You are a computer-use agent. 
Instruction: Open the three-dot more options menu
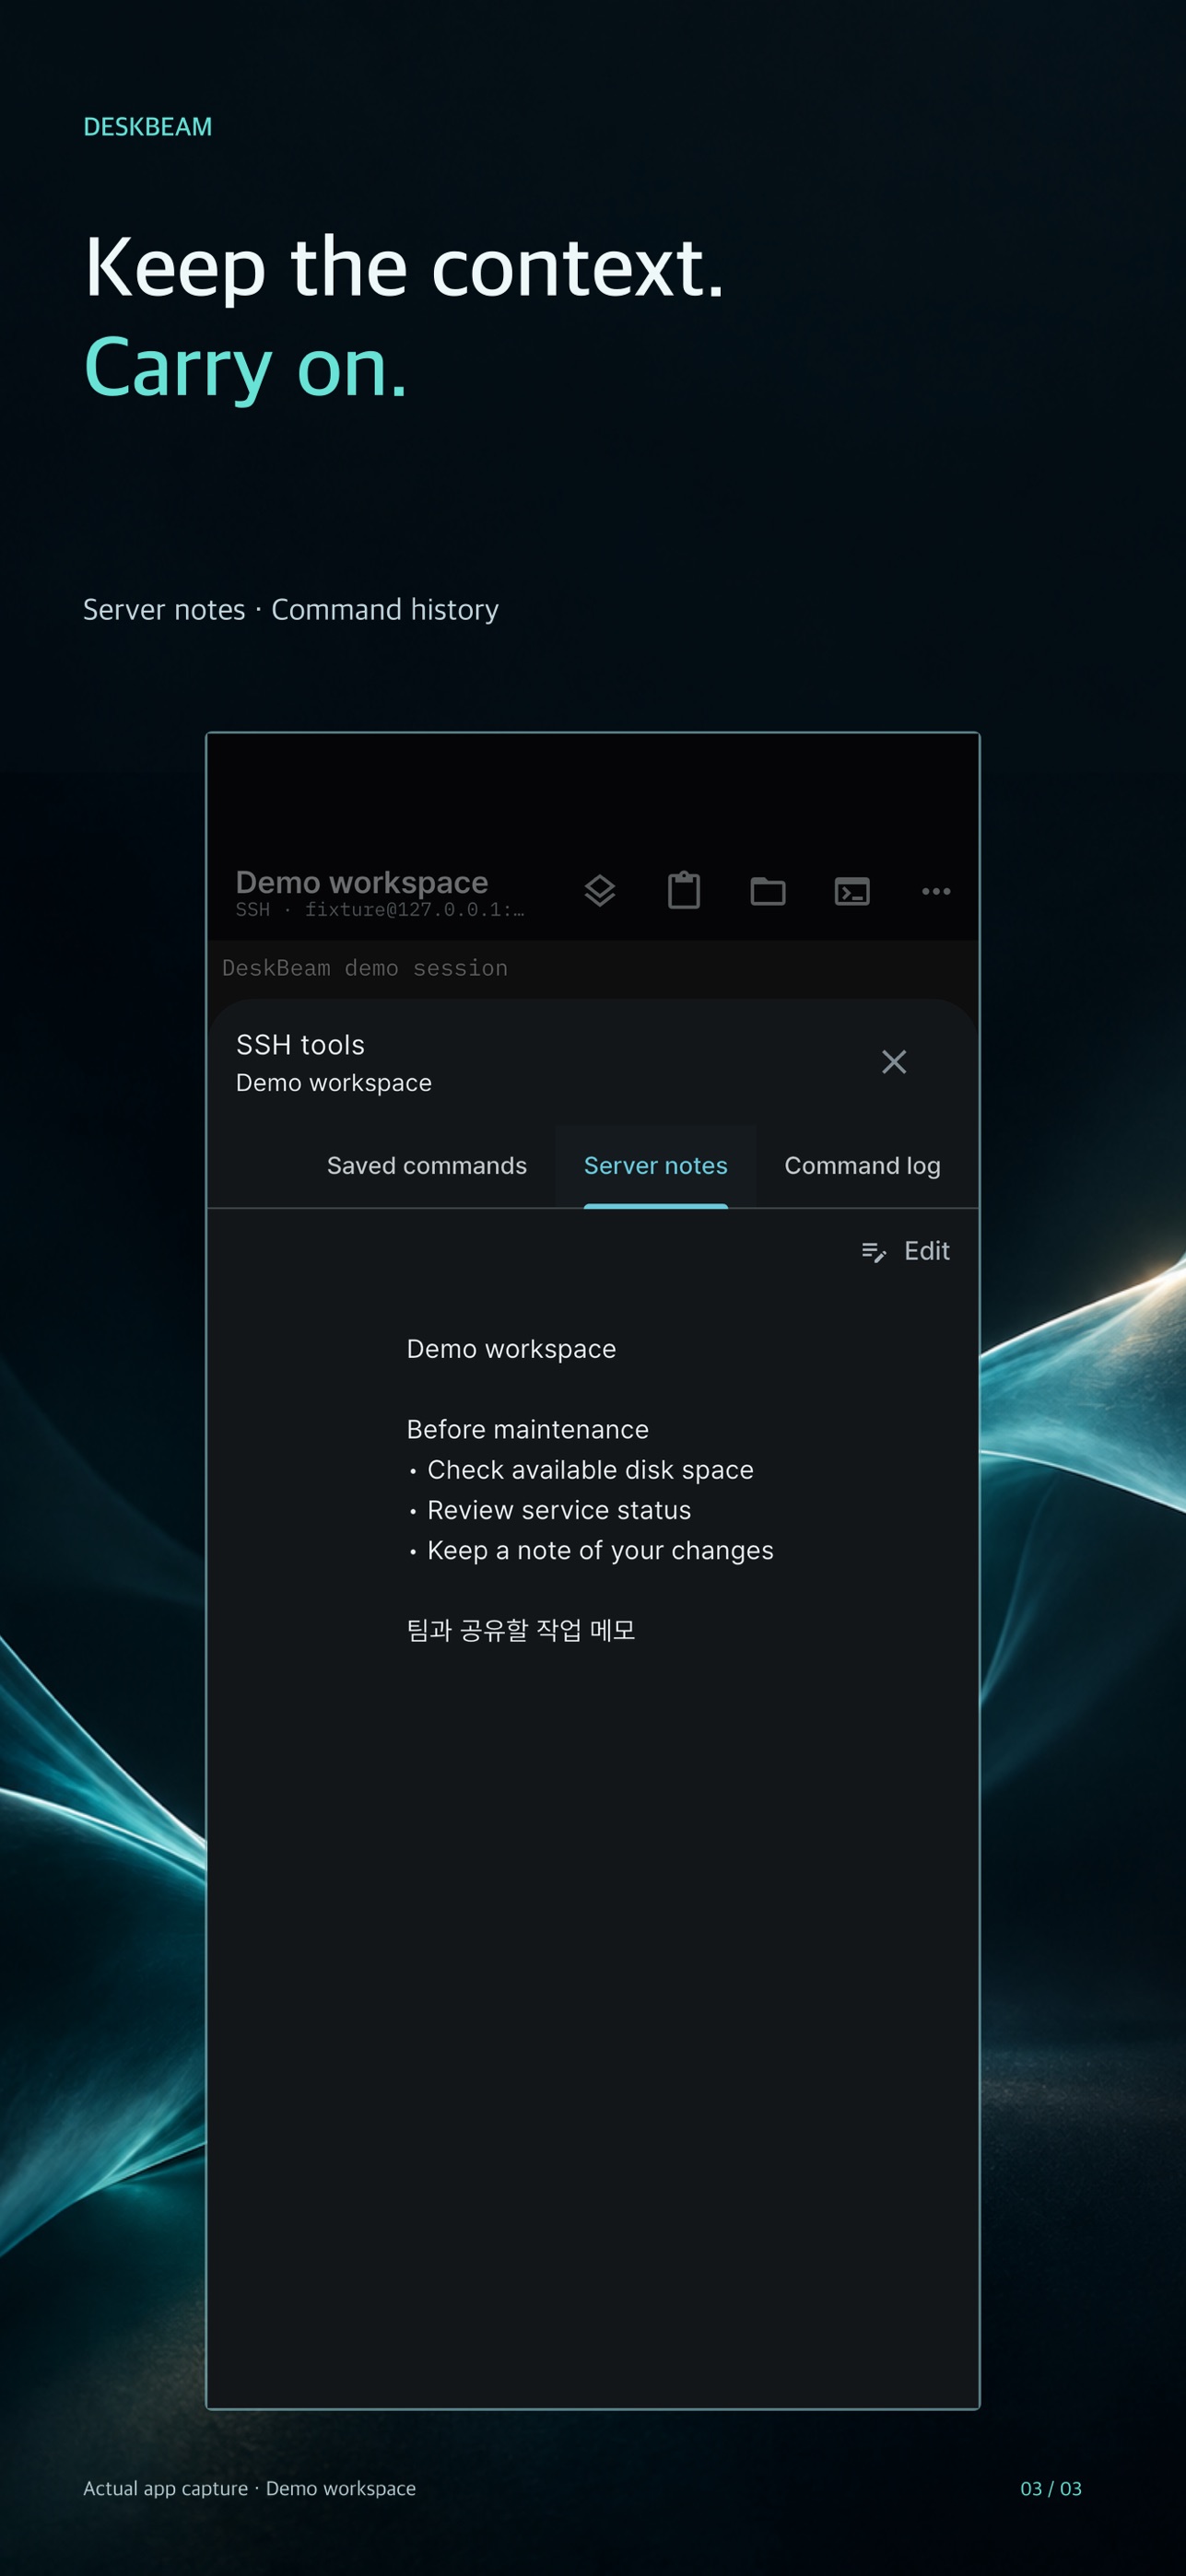click(x=936, y=891)
